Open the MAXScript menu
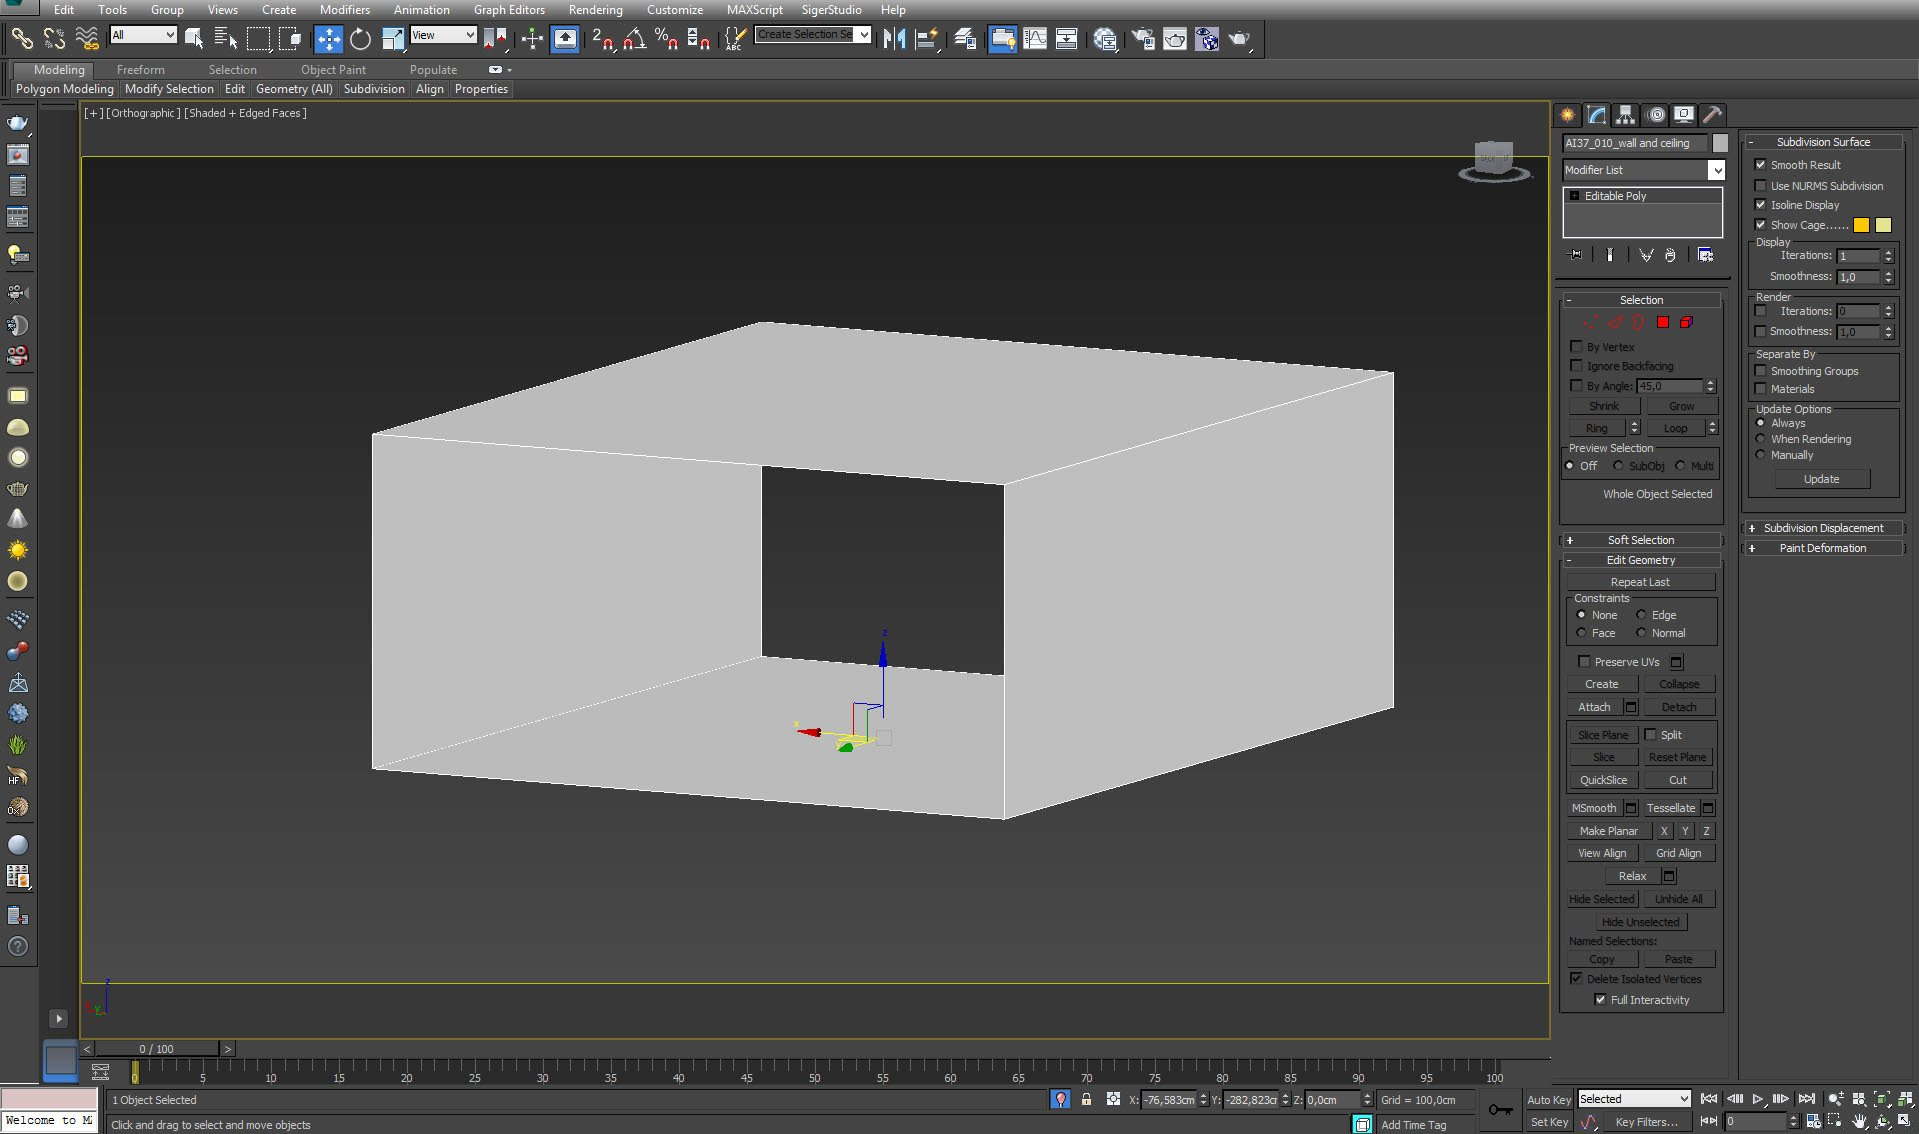Image resolution: width=1919 pixels, height=1134 pixels. tap(755, 10)
